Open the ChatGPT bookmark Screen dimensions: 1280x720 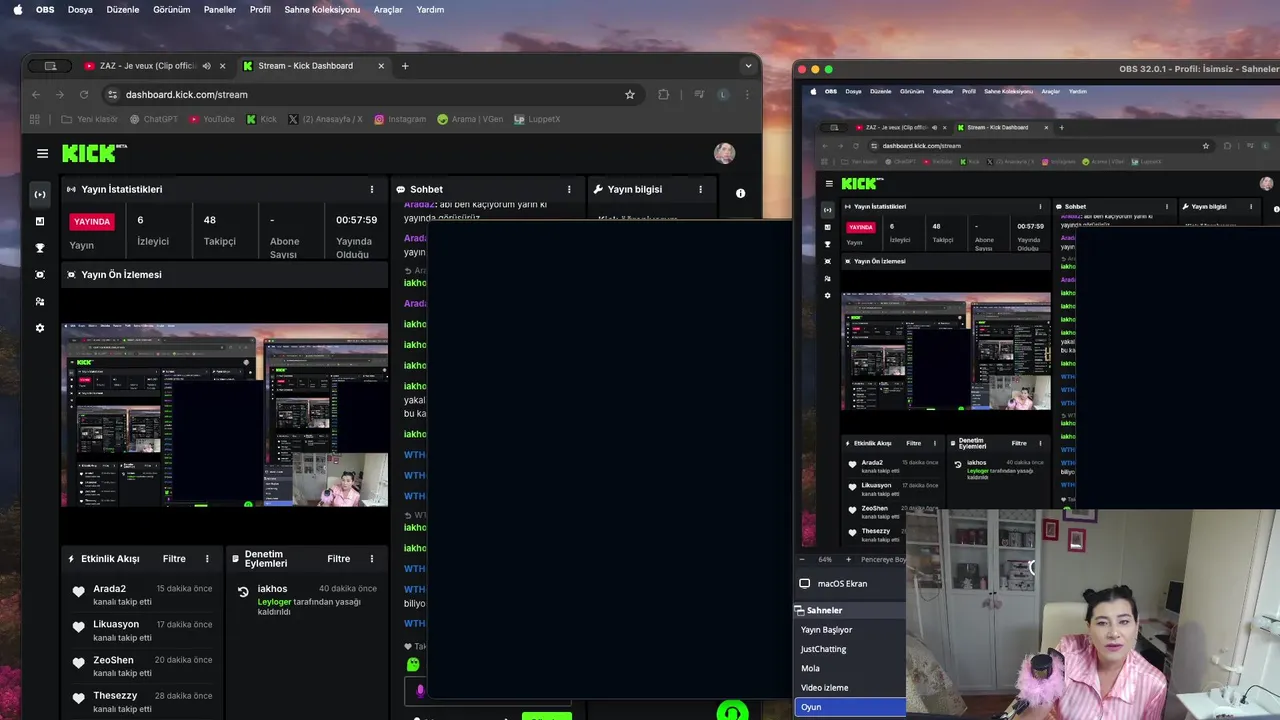(x=153, y=119)
